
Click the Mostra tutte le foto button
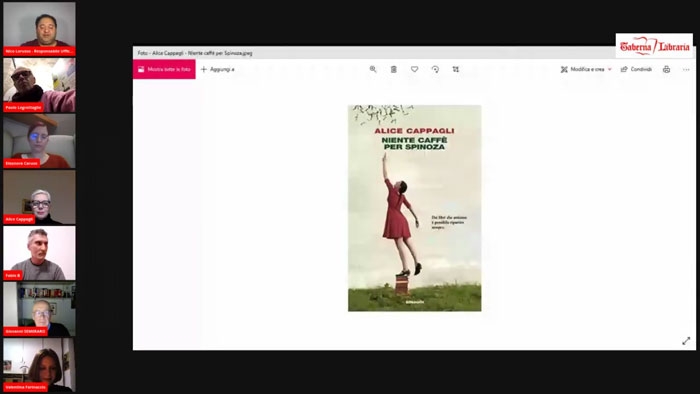tap(164, 69)
